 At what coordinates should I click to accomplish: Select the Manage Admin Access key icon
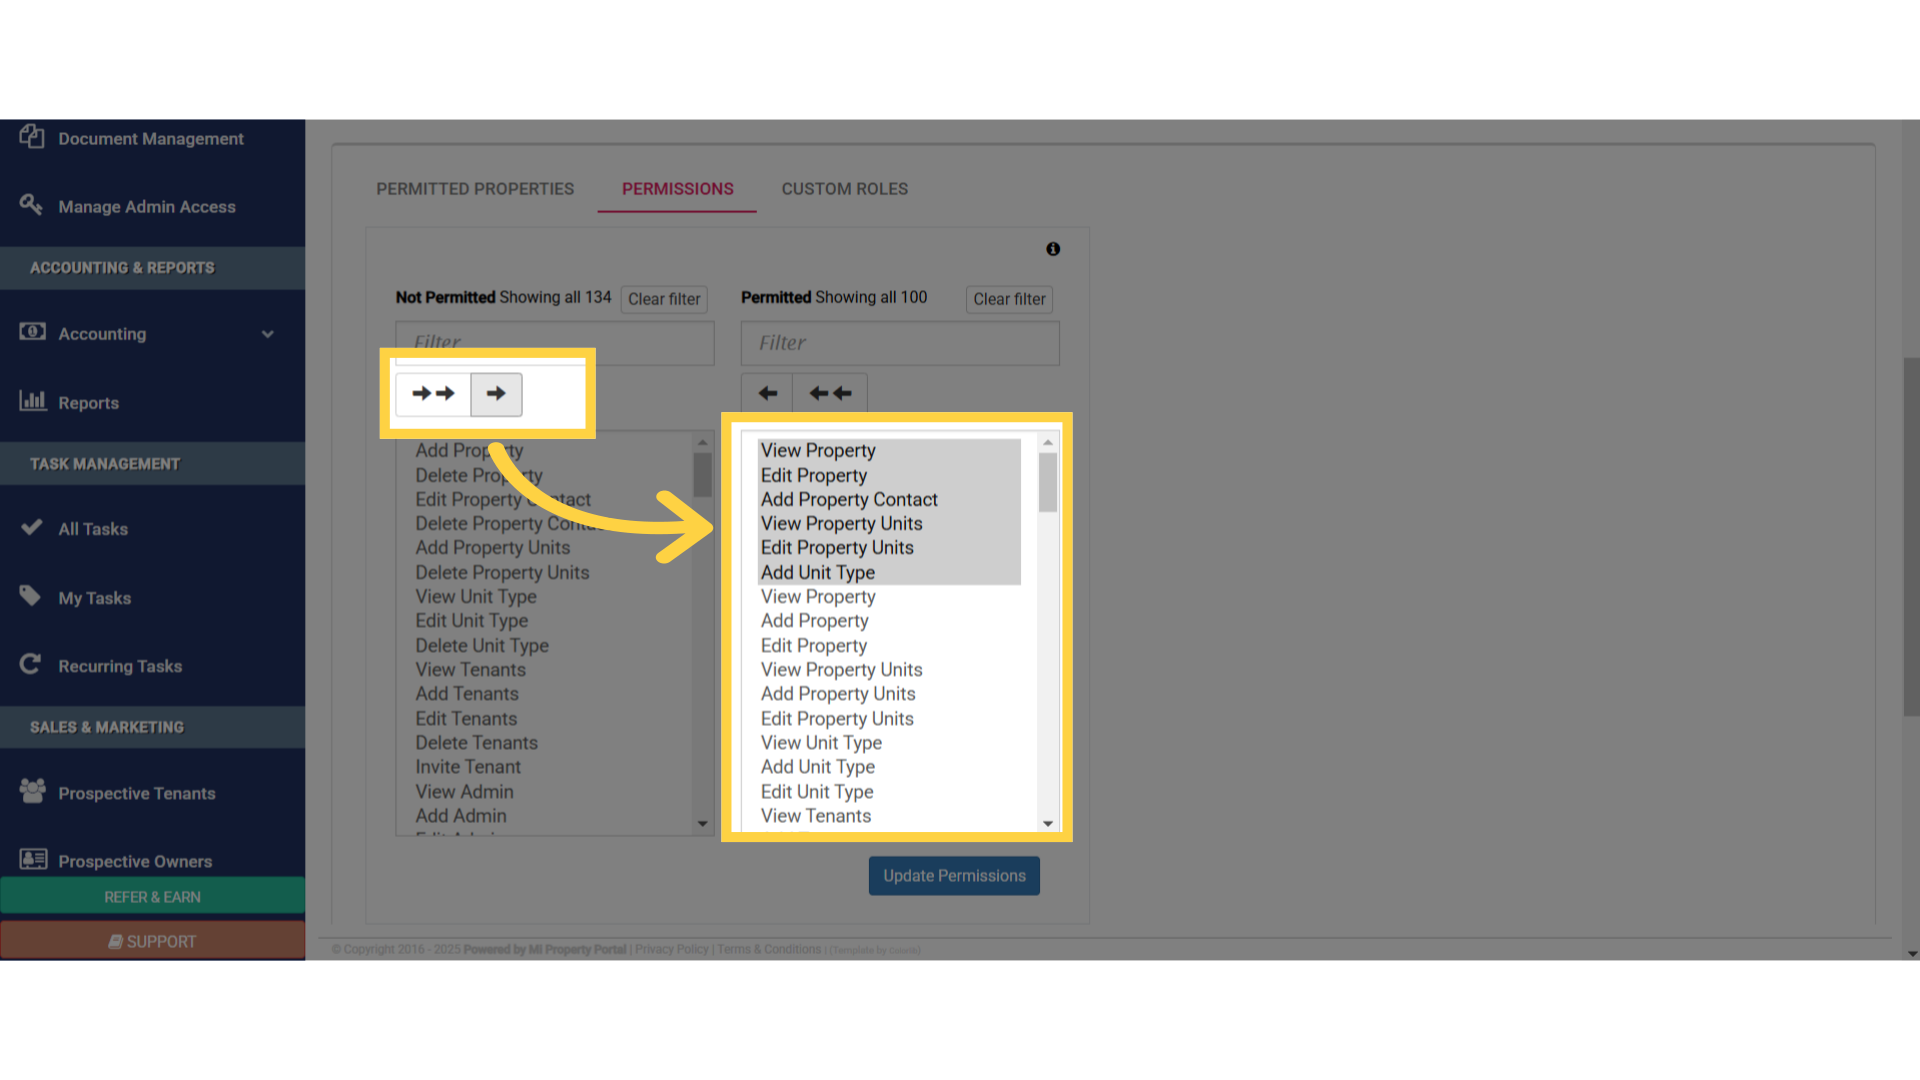click(x=31, y=206)
